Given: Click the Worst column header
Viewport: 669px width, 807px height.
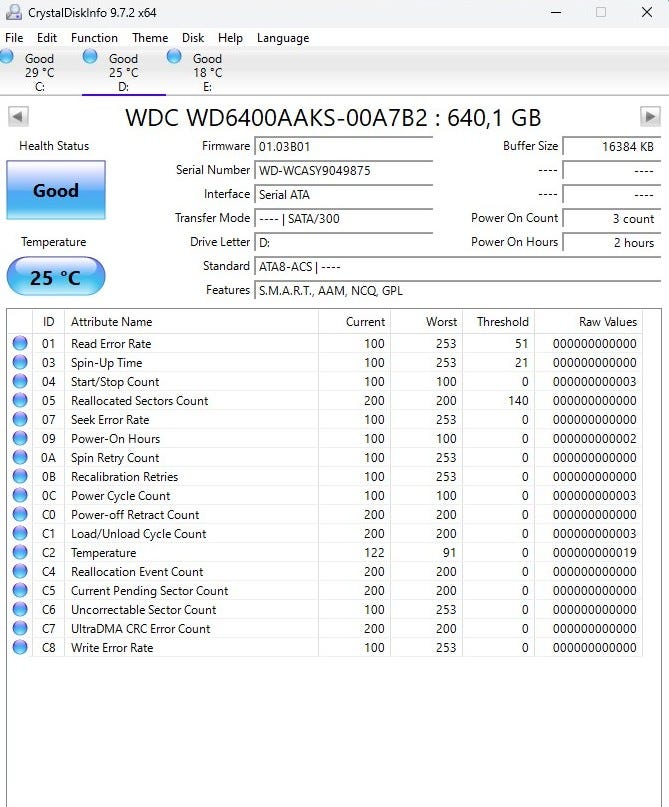Looking at the screenshot, I should [x=427, y=322].
